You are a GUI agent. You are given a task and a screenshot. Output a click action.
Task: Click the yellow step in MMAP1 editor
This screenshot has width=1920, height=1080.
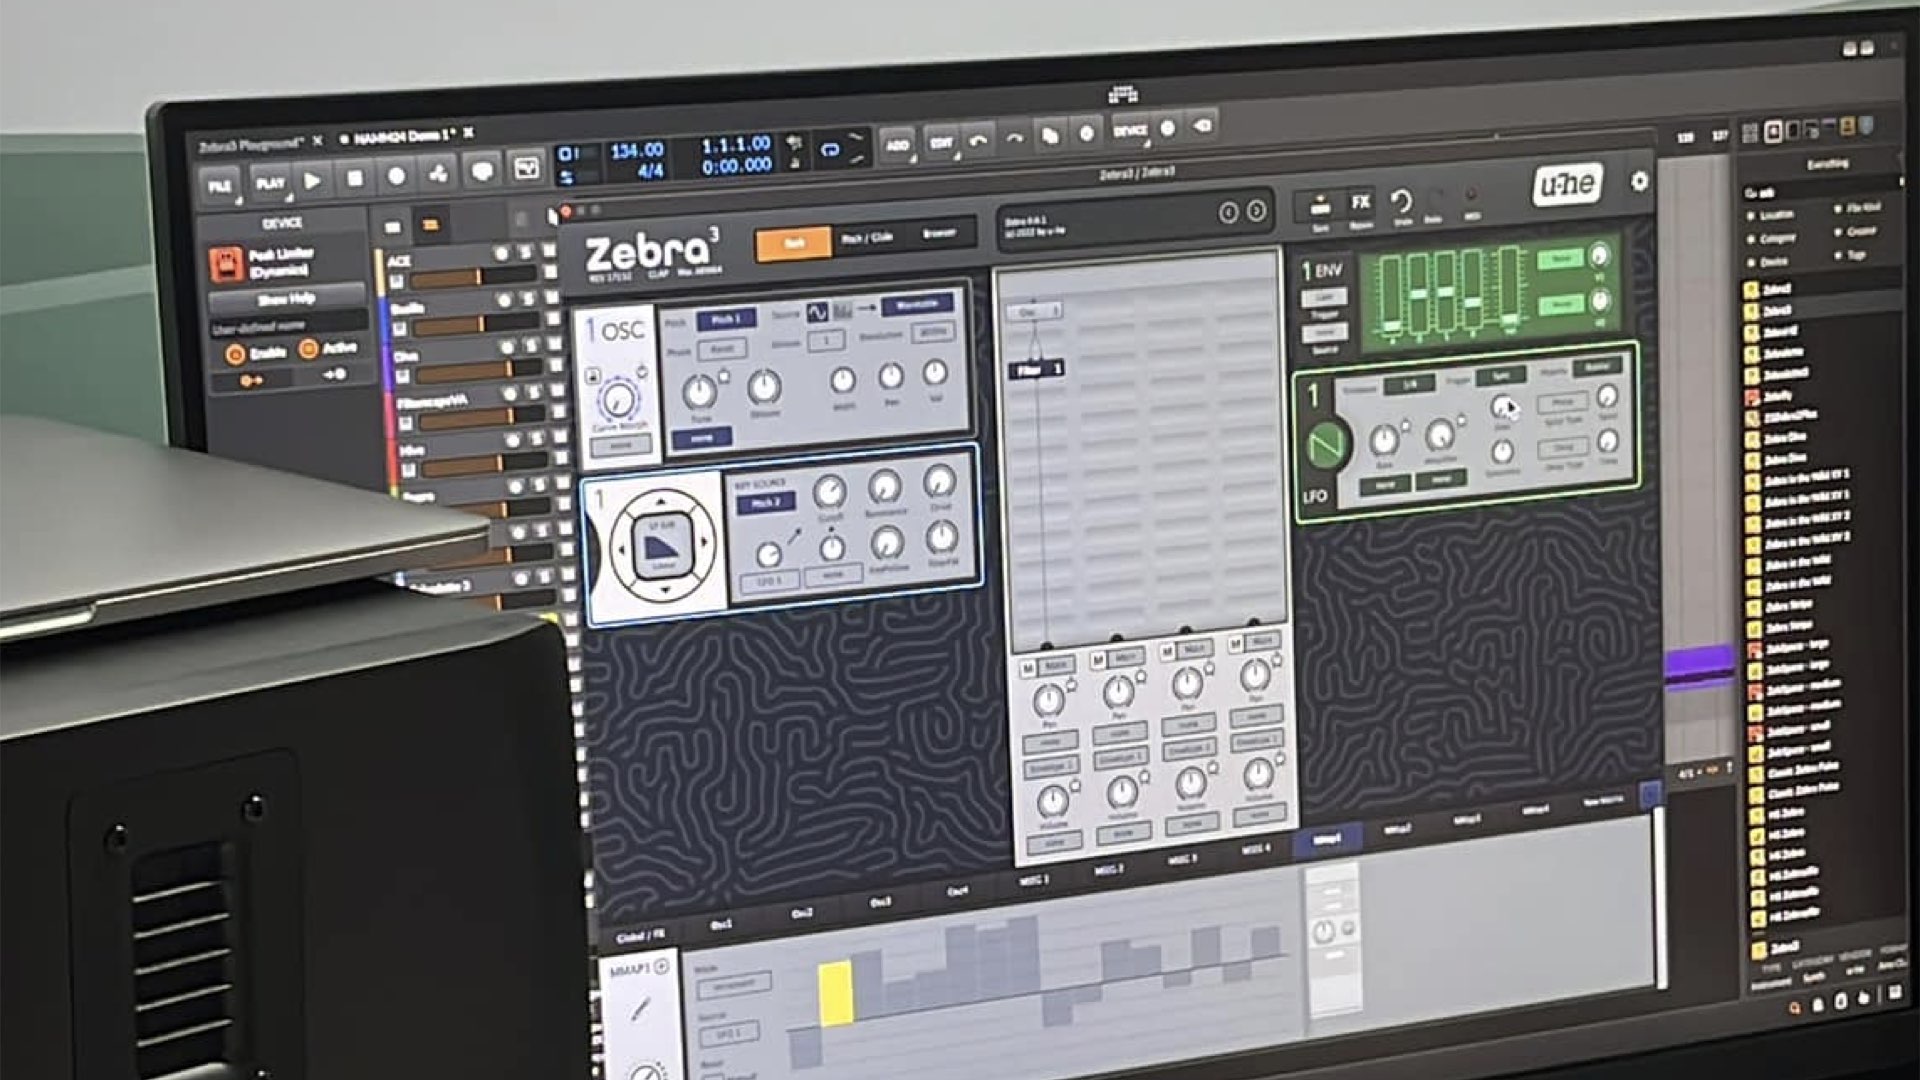[836, 993]
